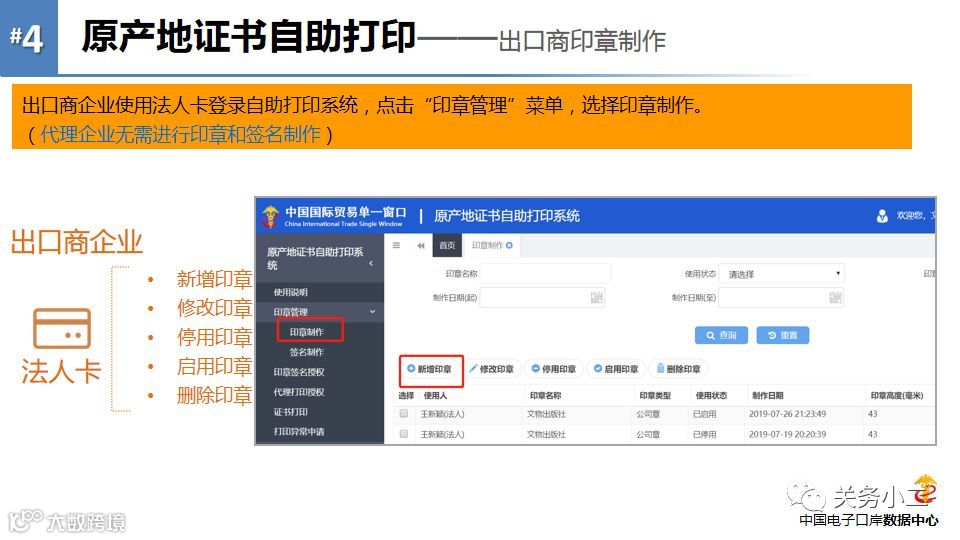Image resolution: width=960 pixels, height=540 pixels.
Task: Close the 印章制作 tab via its round icon
Action: (509, 246)
